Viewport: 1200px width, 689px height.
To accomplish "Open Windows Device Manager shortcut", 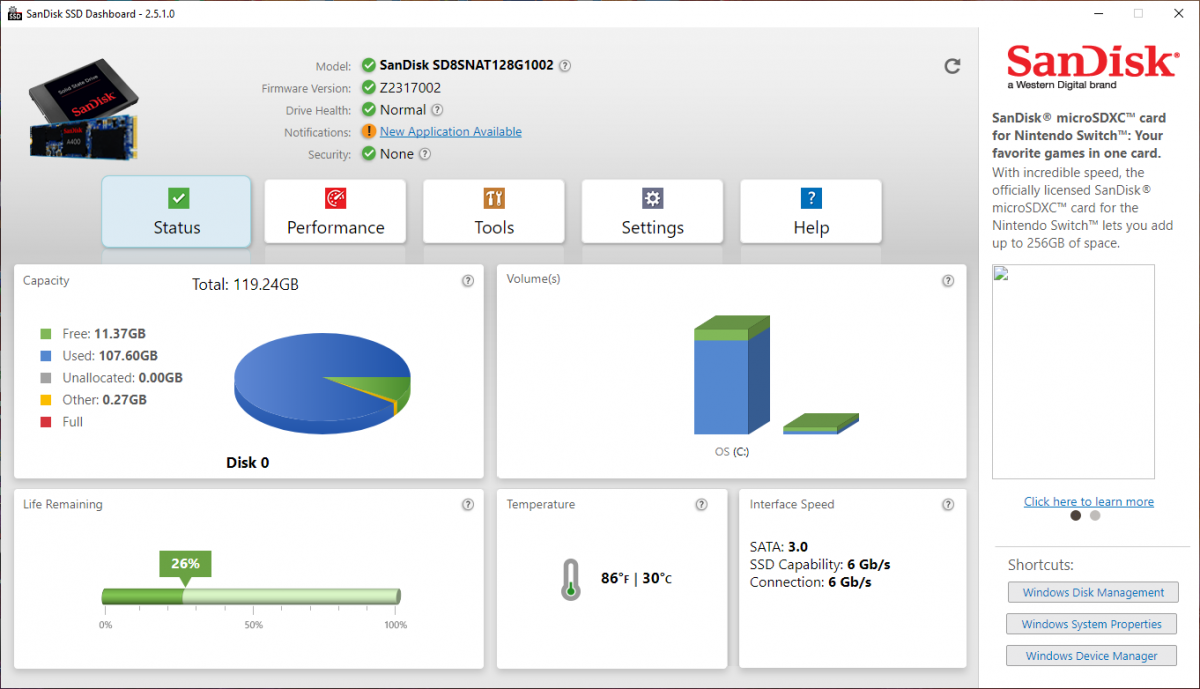I will [x=1091, y=656].
